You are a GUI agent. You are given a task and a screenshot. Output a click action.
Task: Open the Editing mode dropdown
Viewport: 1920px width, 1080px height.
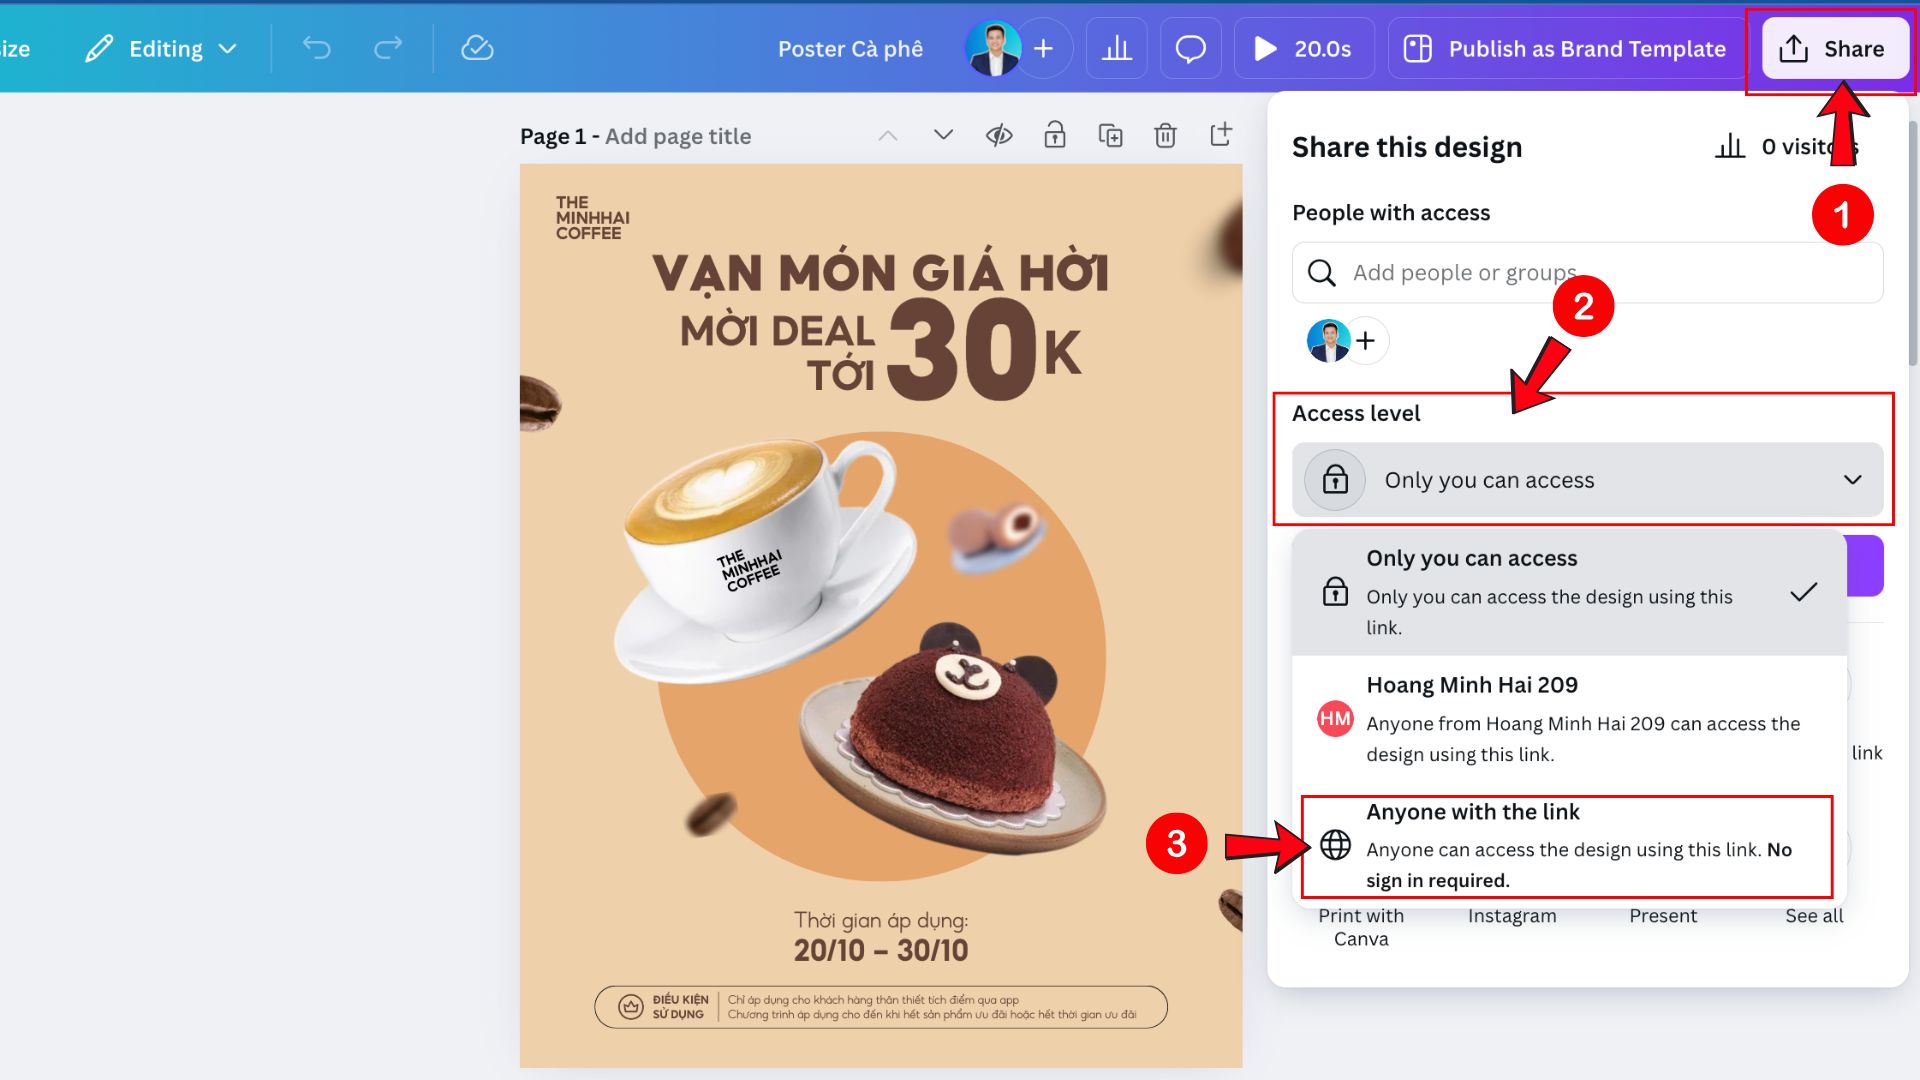click(161, 48)
